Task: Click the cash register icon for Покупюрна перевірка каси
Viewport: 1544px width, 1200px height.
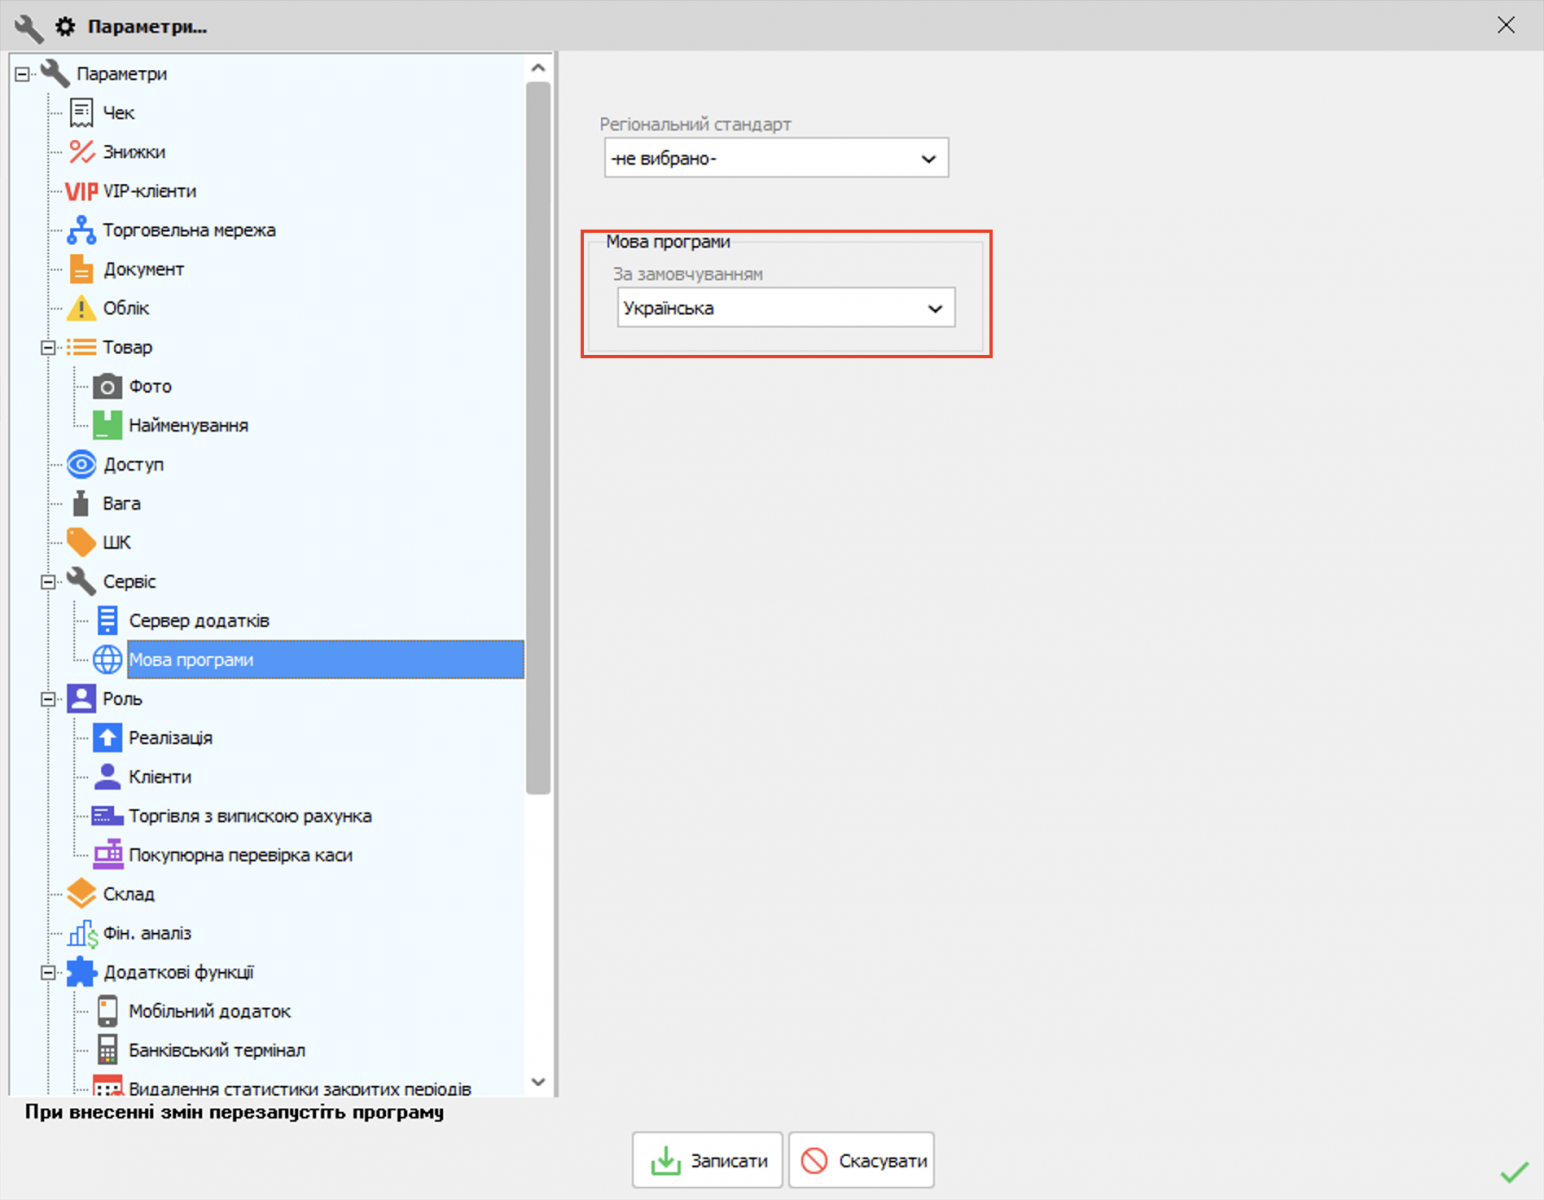Action: tap(107, 855)
